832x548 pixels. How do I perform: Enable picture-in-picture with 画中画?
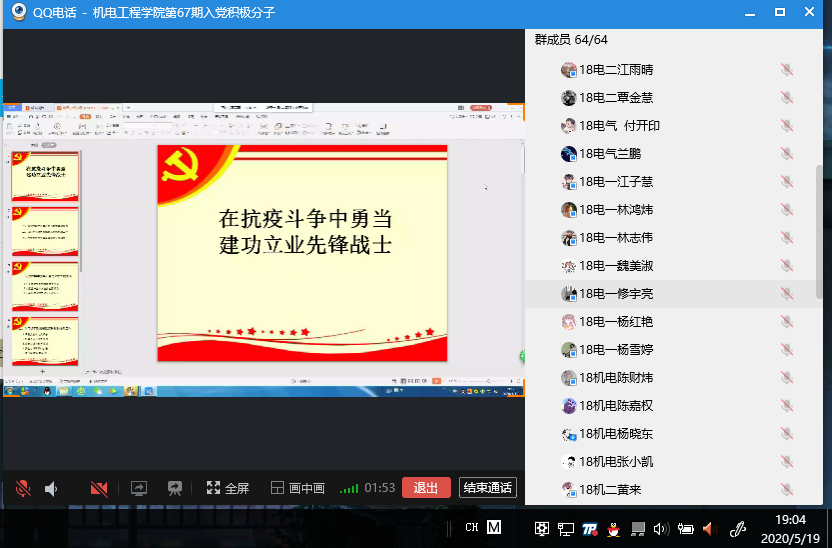coord(298,488)
